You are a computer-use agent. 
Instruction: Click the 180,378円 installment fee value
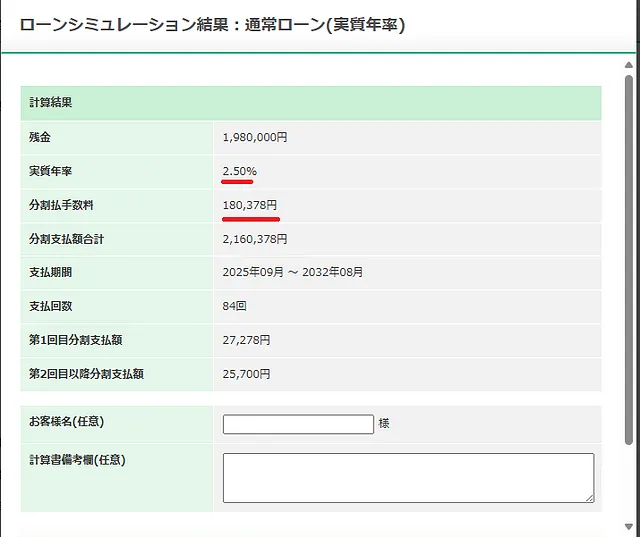coord(250,205)
